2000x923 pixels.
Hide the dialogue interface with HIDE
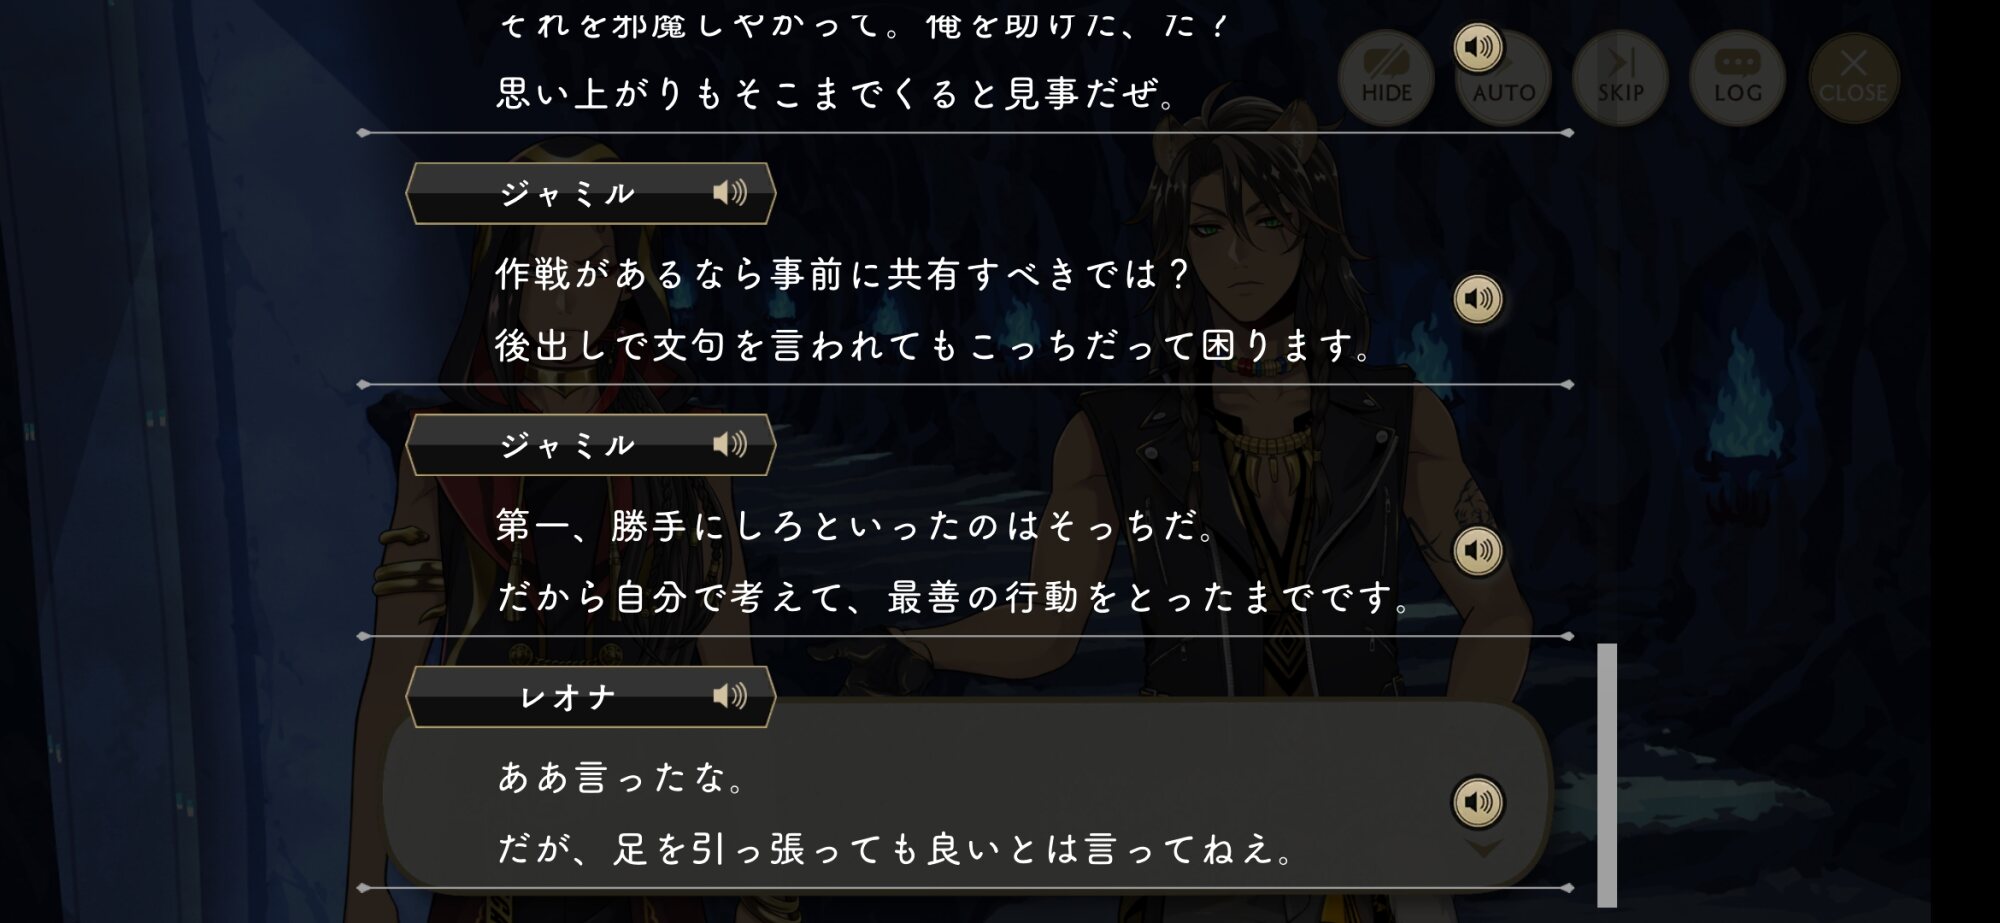tap(1386, 78)
